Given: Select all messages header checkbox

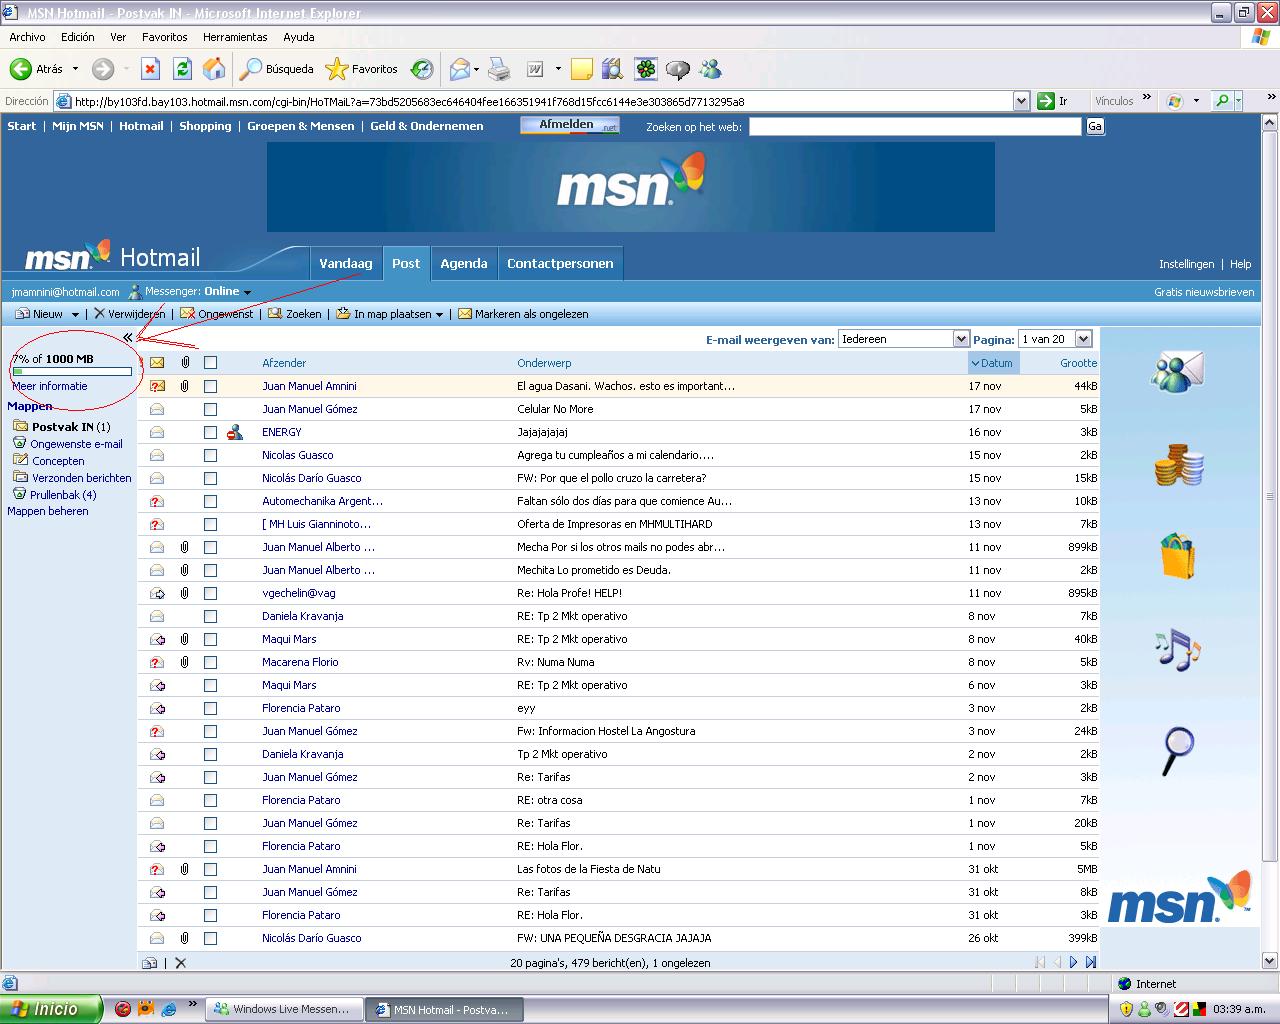Looking at the screenshot, I should (x=210, y=362).
